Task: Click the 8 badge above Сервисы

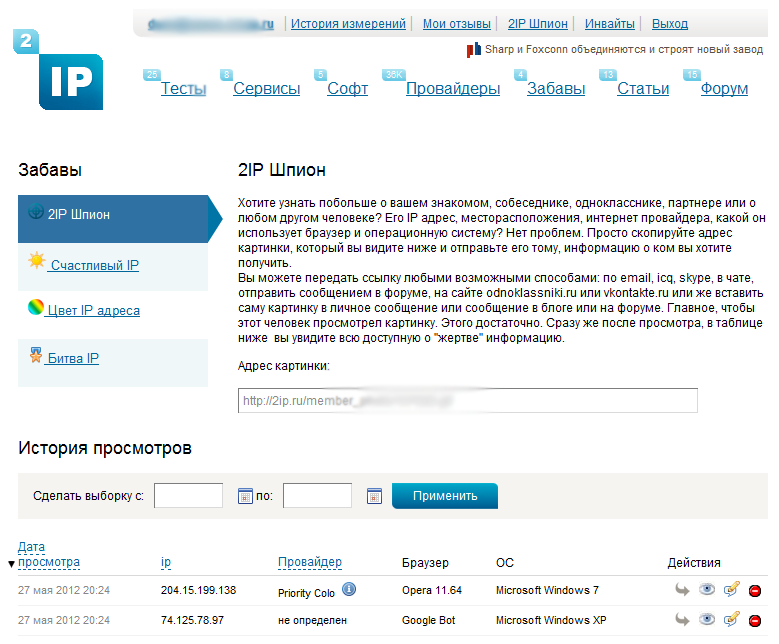Action: [226, 75]
